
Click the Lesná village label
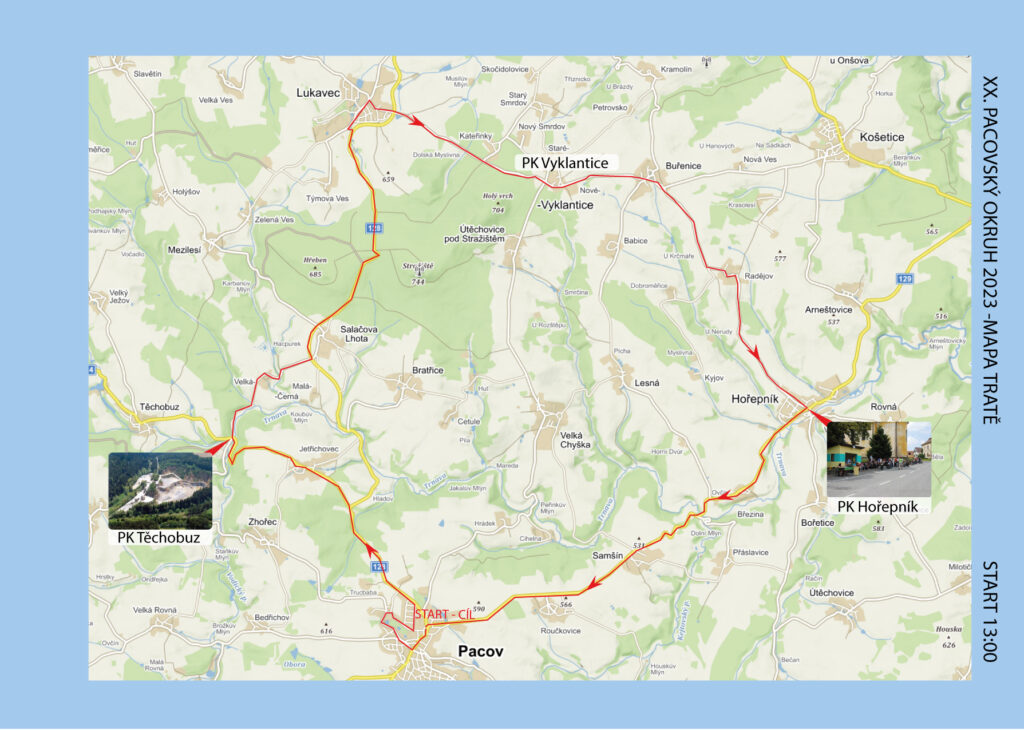pyautogui.click(x=647, y=383)
